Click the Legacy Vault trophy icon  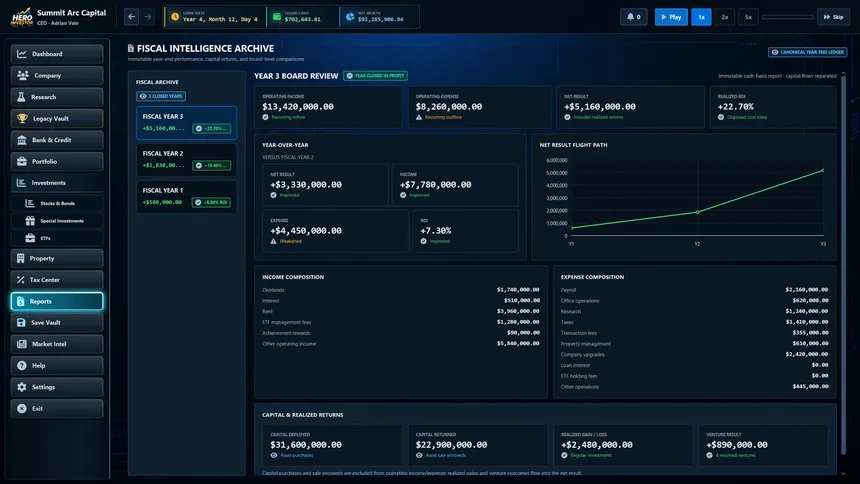pyautogui.click(x=22, y=118)
